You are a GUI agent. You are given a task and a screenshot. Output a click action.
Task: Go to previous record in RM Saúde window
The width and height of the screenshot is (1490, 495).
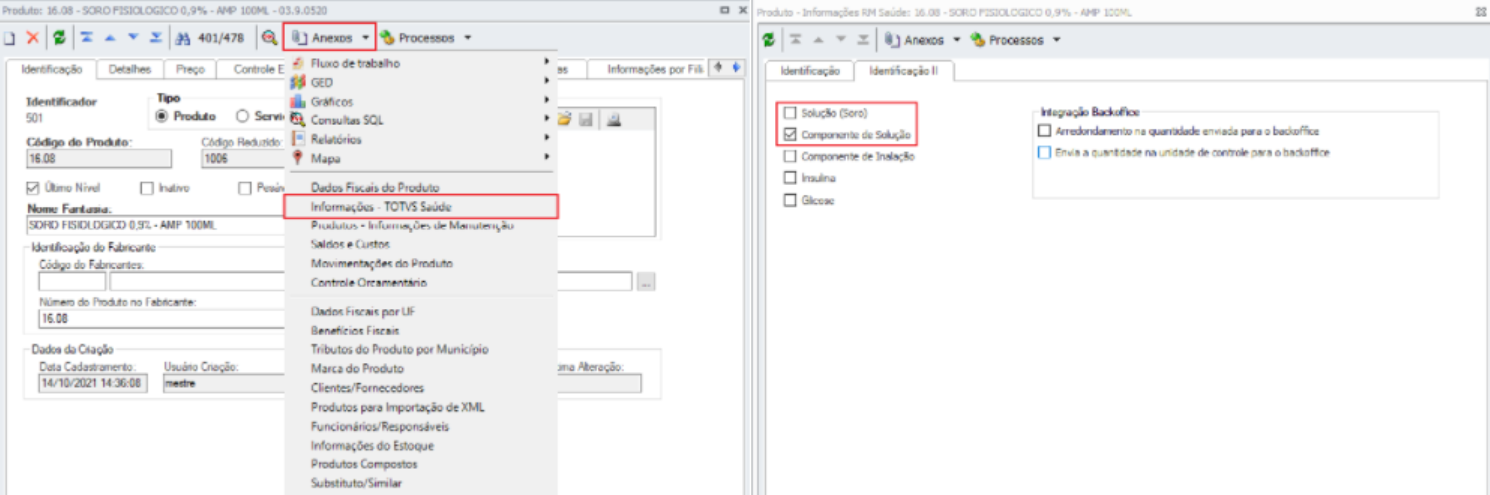pos(819,40)
